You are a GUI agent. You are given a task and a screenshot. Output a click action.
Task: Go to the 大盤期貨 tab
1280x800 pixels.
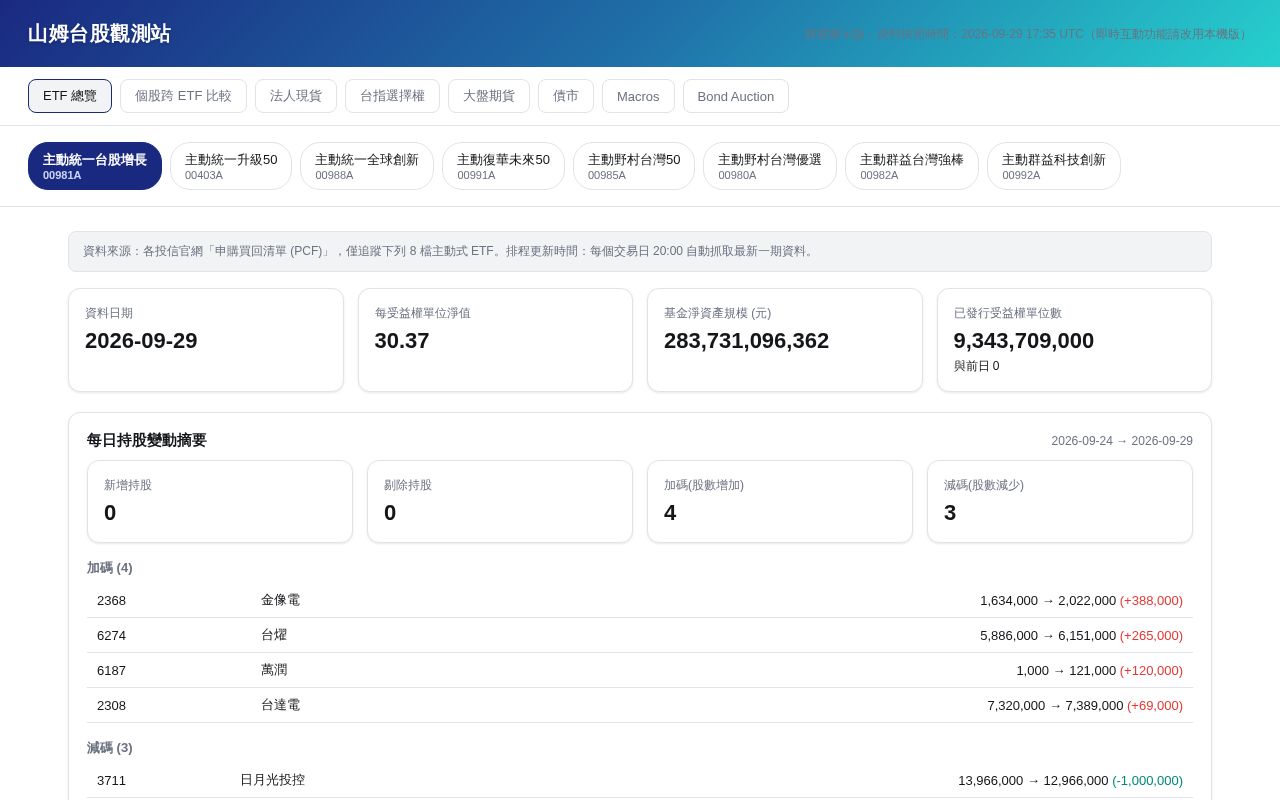pyautogui.click(x=489, y=96)
